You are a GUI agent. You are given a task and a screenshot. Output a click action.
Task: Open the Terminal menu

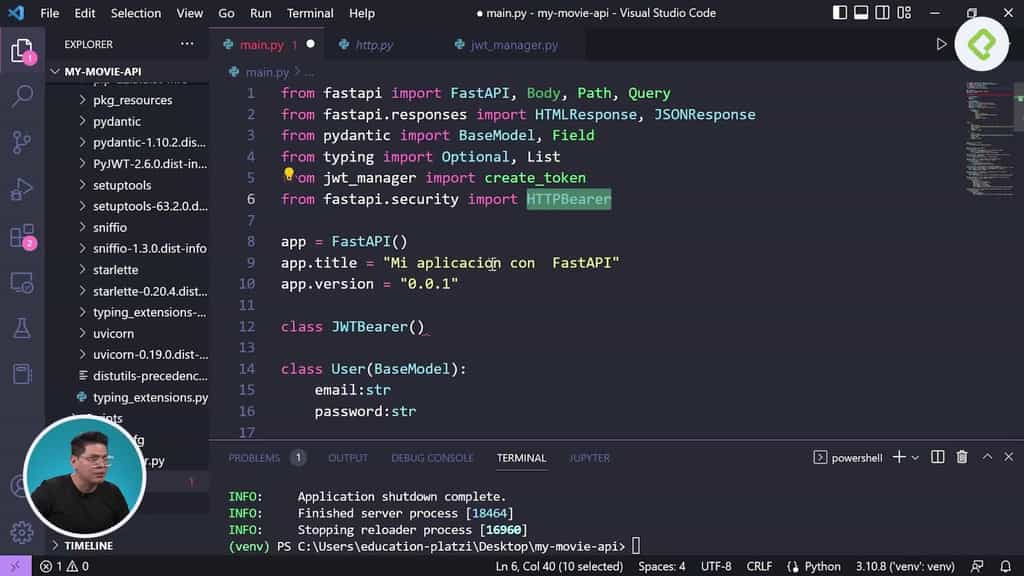pos(310,13)
